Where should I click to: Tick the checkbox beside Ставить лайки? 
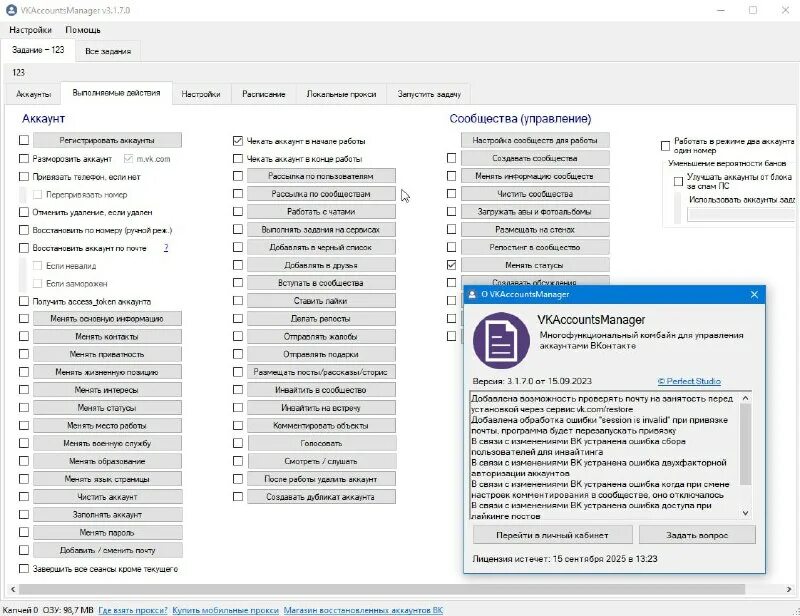click(238, 301)
